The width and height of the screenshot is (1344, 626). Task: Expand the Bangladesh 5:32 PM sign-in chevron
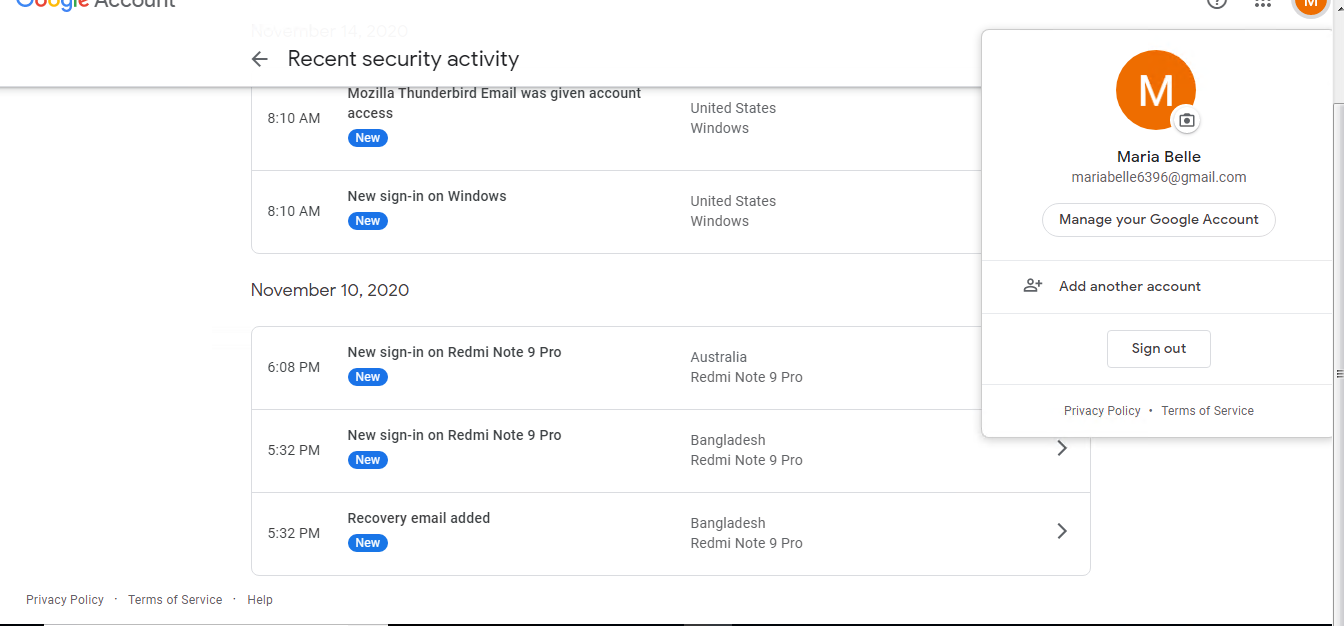pos(1062,449)
